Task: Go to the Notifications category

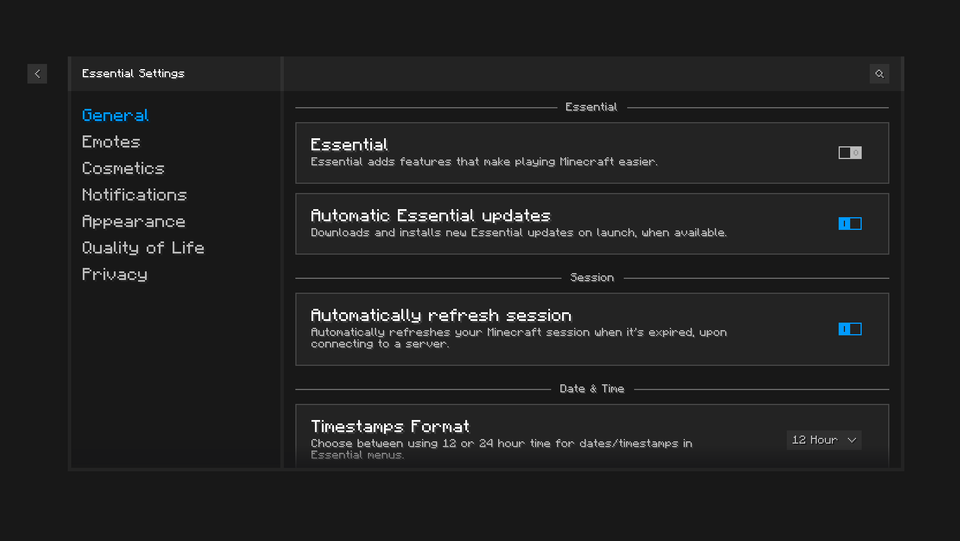Action: coord(134,195)
